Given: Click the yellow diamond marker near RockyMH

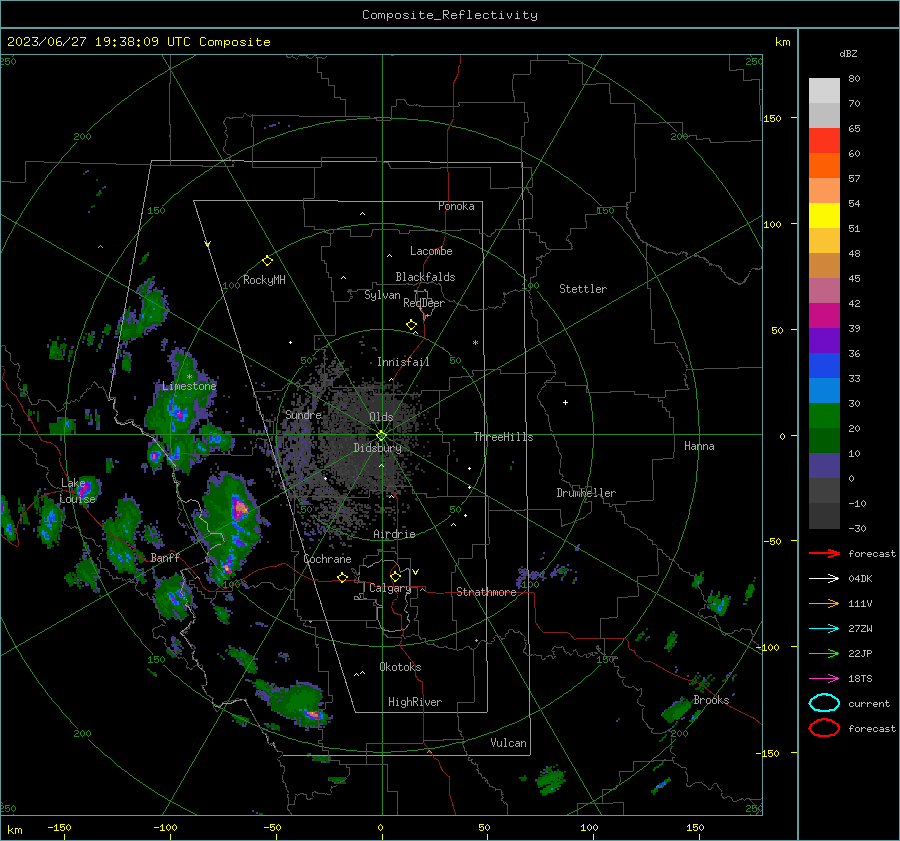Looking at the screenshot, I should [x=267, y=261].
